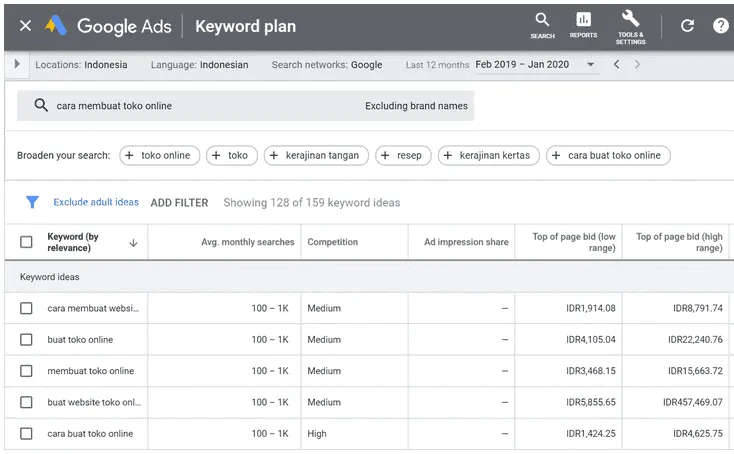Open the Search tool in header
The height and width of the screenshot is (454, 734).
point(542,25)
